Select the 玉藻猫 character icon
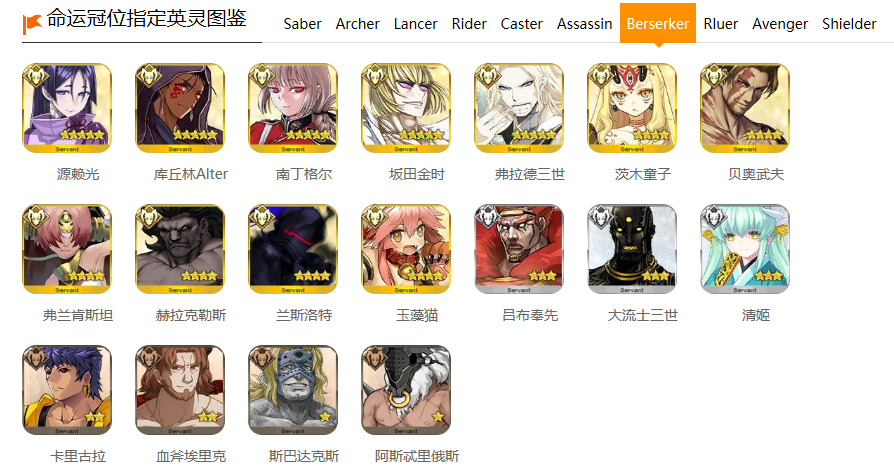The height and width of the screenshot is (475, 894). pos(406,249)
